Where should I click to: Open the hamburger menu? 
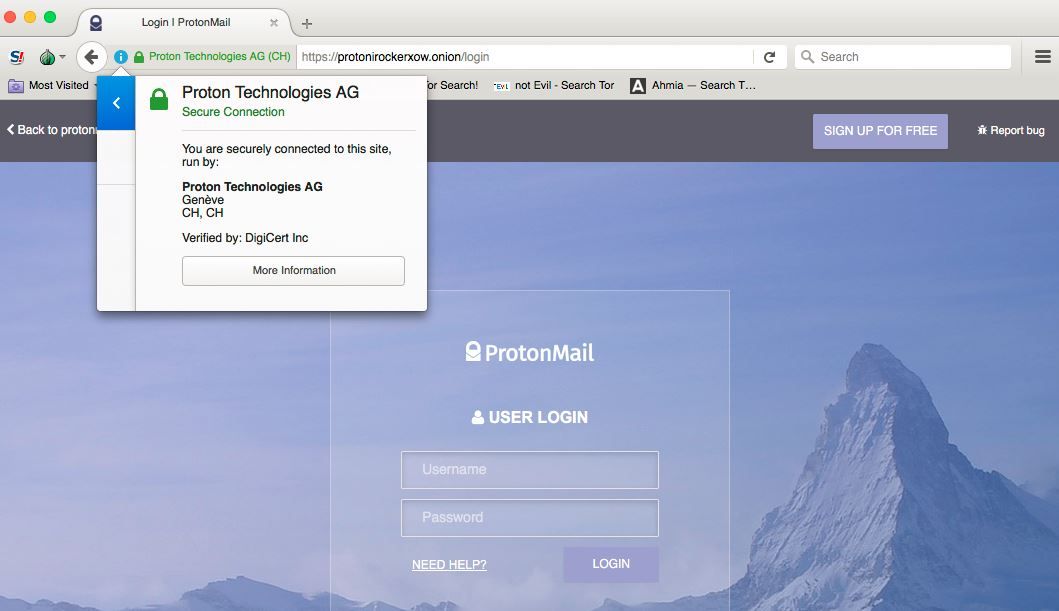[x=1043, y=57]
